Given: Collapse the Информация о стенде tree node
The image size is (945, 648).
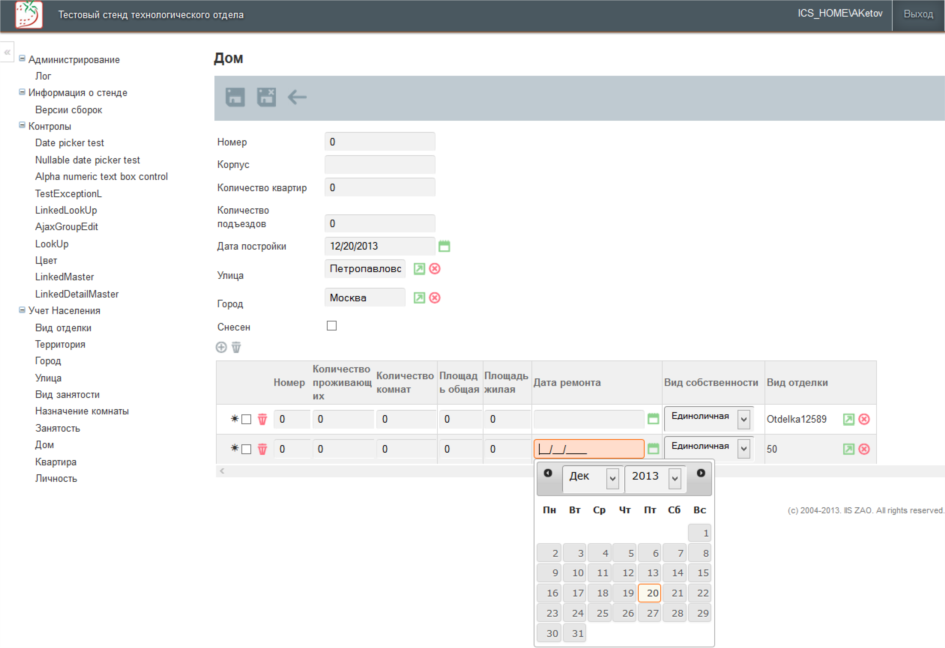Looking at the screenshot, I should coord(22,92).
